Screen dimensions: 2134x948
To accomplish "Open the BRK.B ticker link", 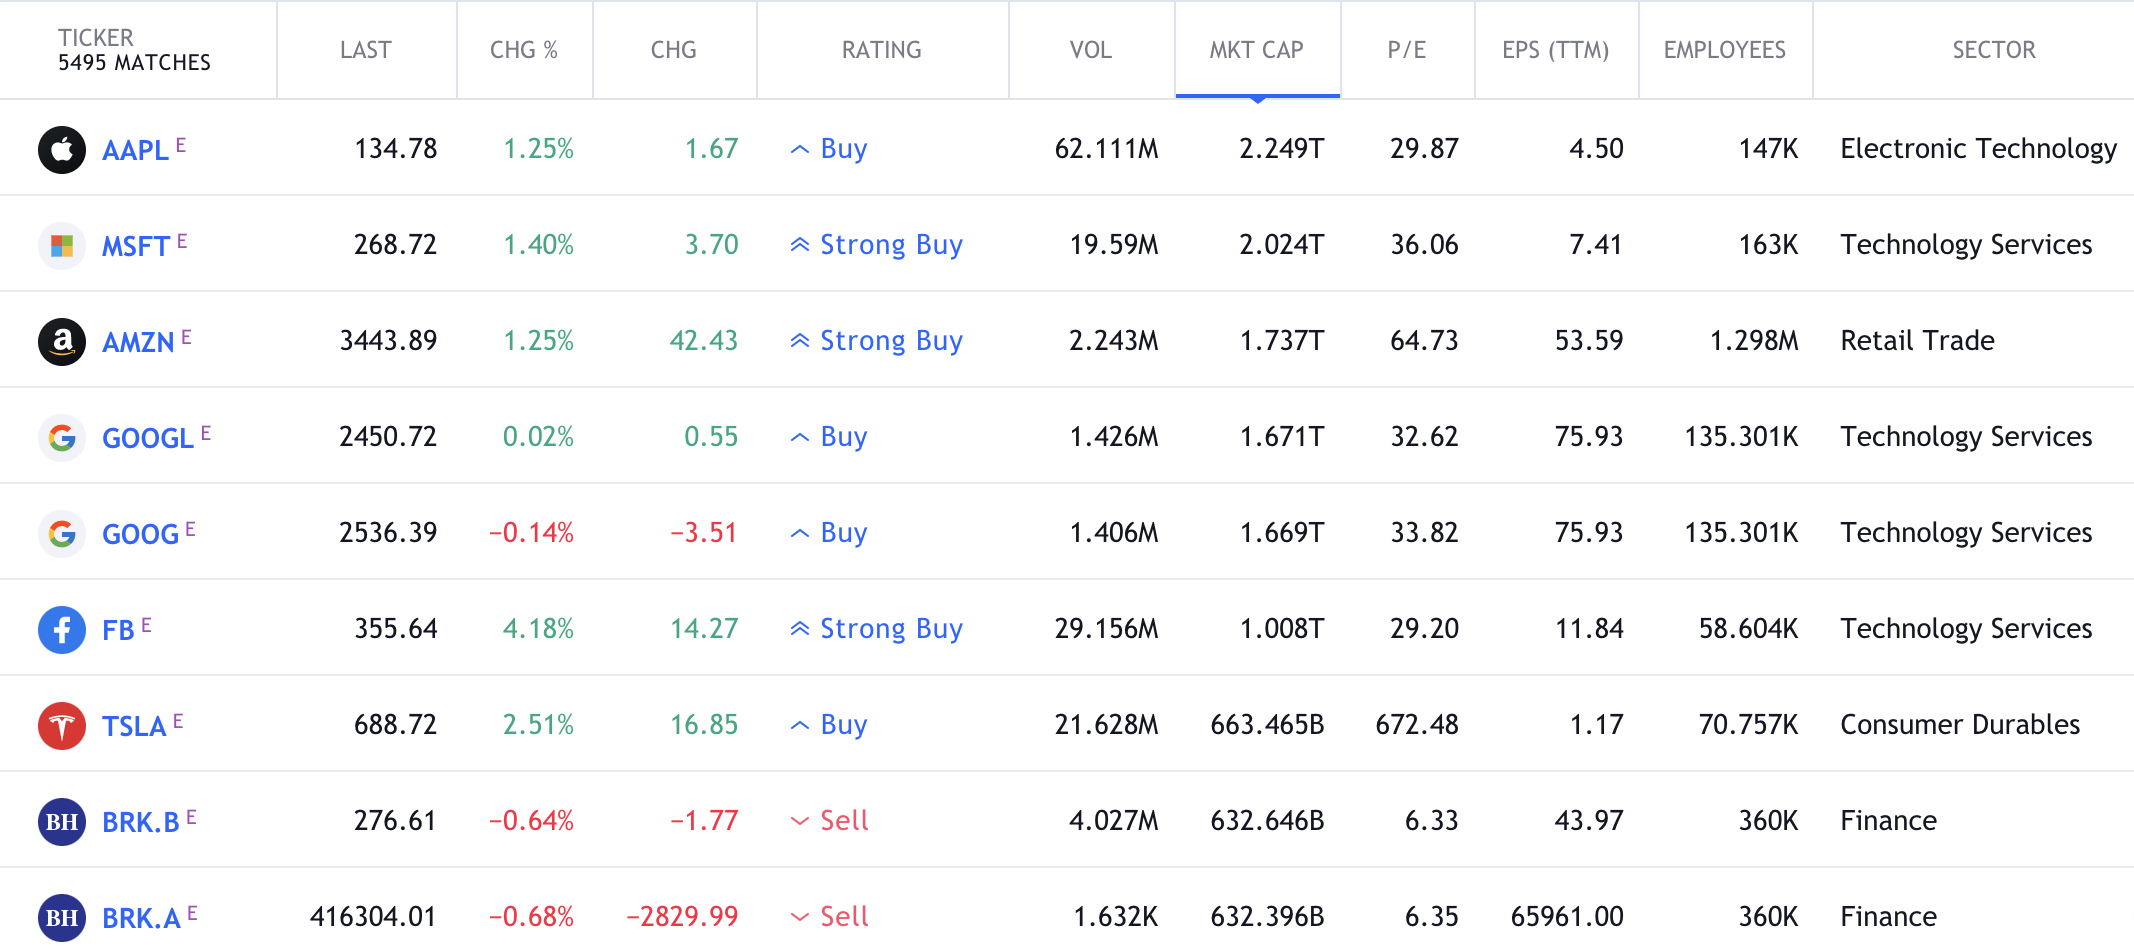I will coord(141,822).
